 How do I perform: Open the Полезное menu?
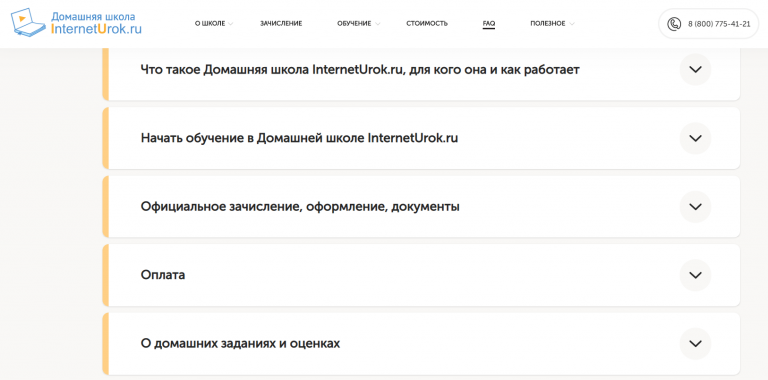548,24
